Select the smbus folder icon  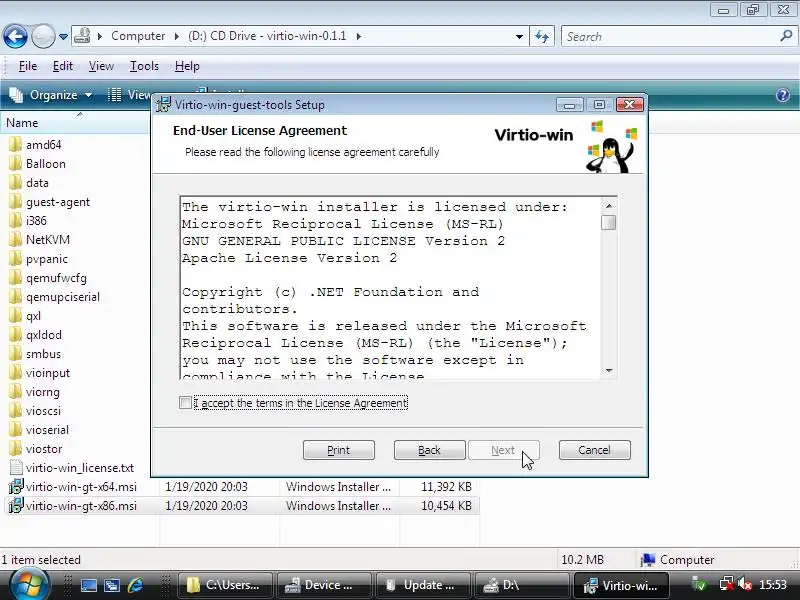point(16,354)
